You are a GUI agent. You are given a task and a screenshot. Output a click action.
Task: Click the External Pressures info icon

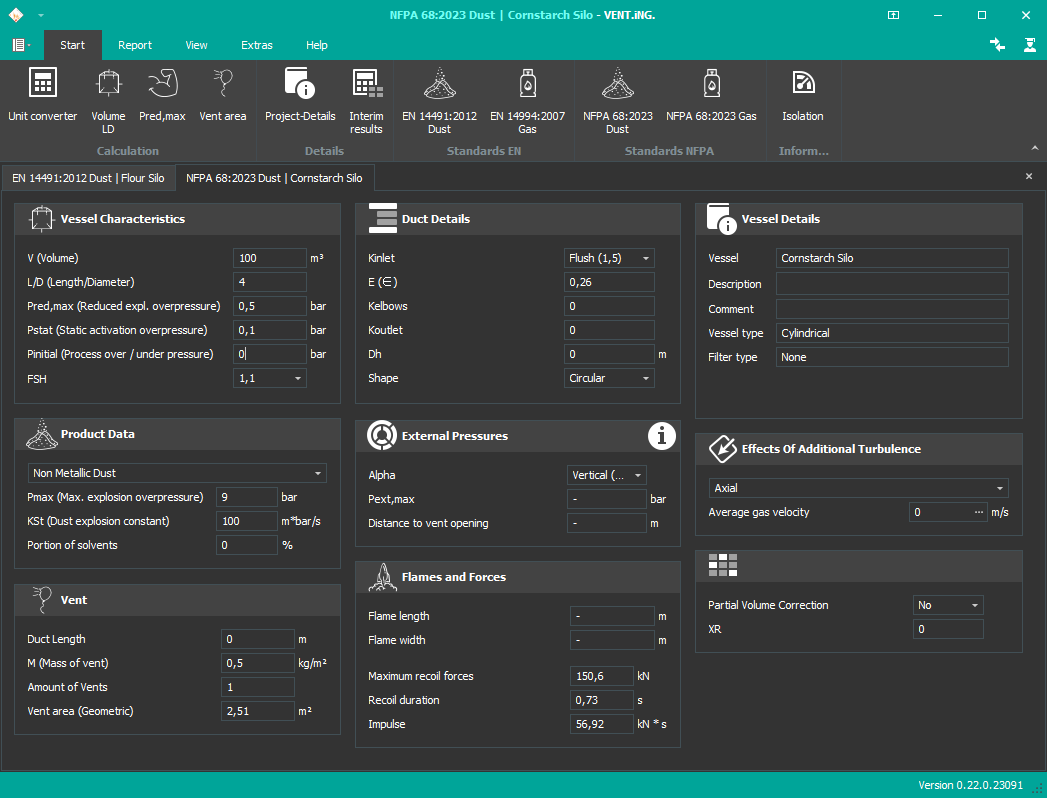coord(661,435)
